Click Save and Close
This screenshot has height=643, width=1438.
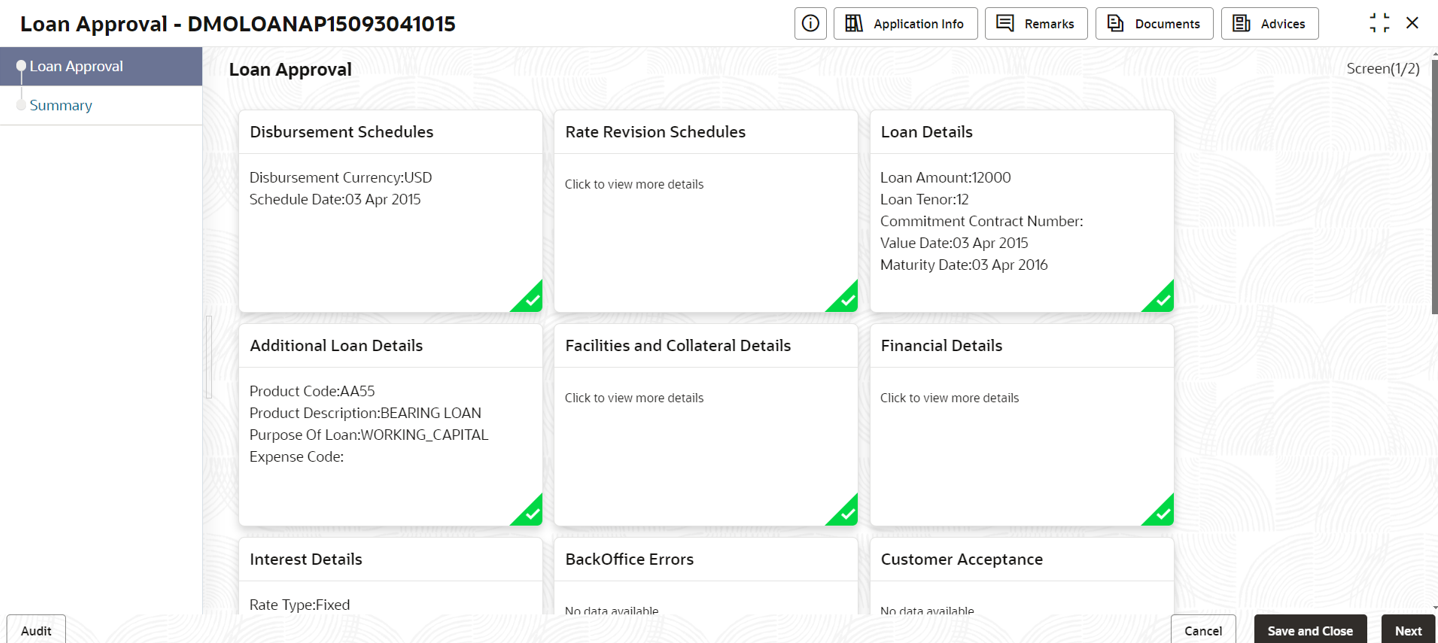(1310, 630)
